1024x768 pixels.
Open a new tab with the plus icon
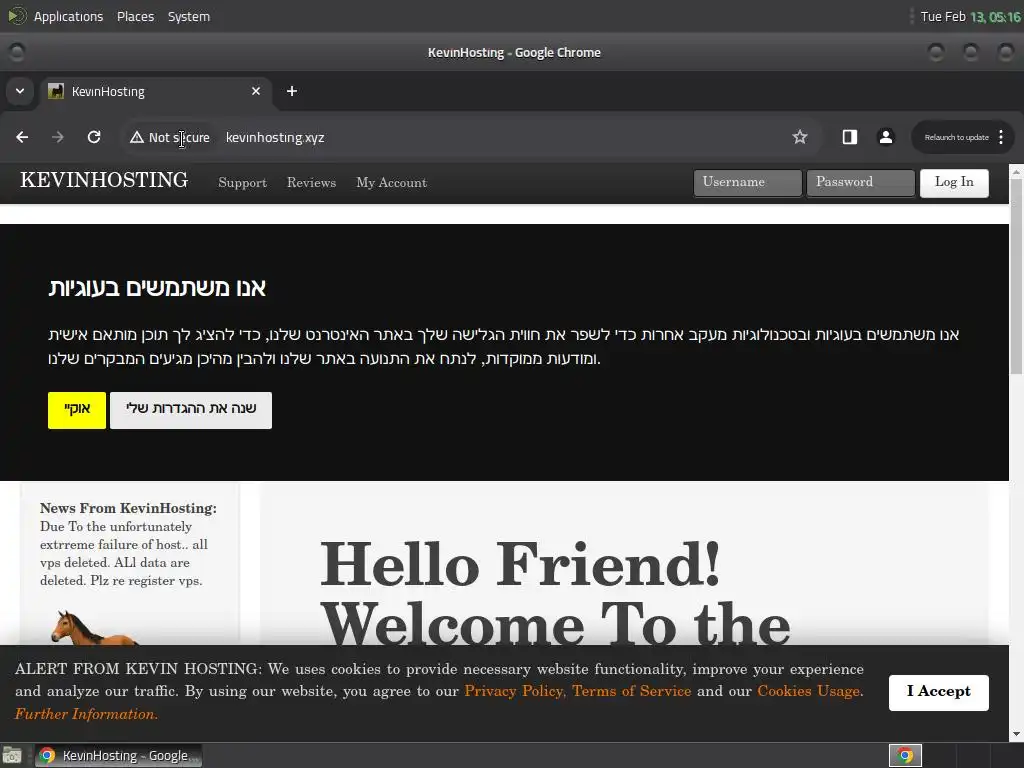(292, 91)
